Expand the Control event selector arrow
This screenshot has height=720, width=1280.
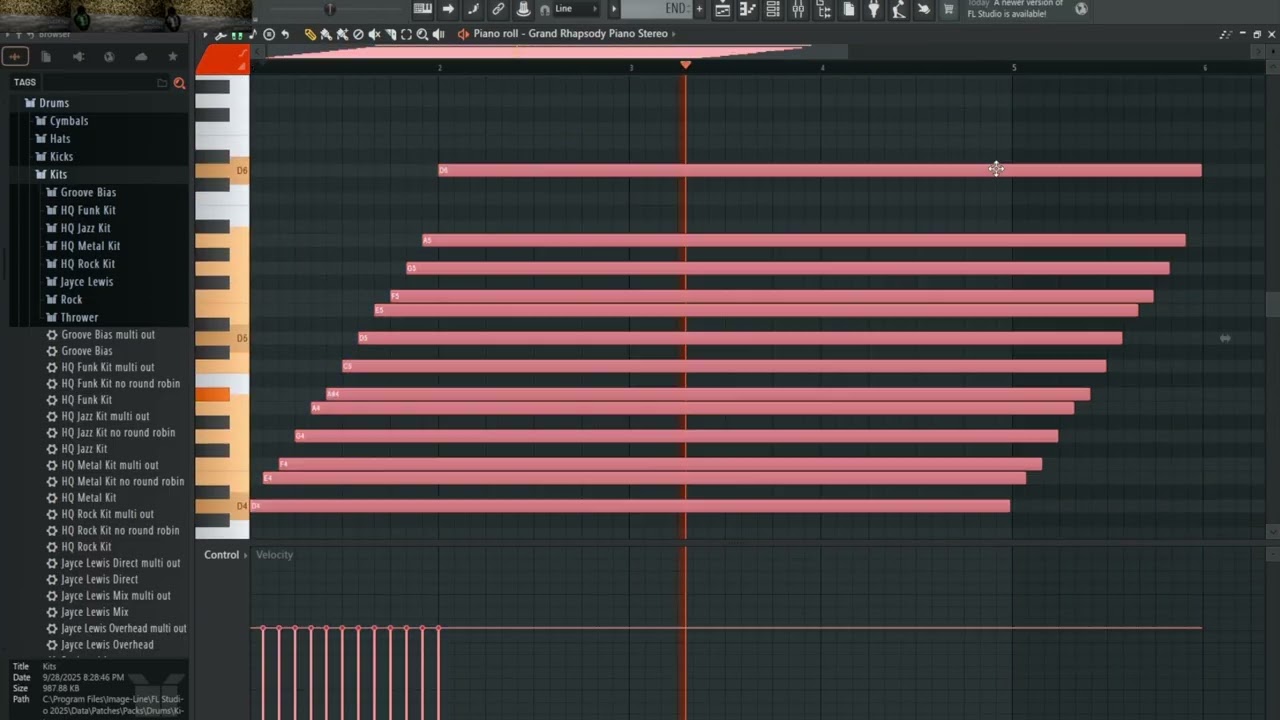pyautogui.click(x=245, y=555)
